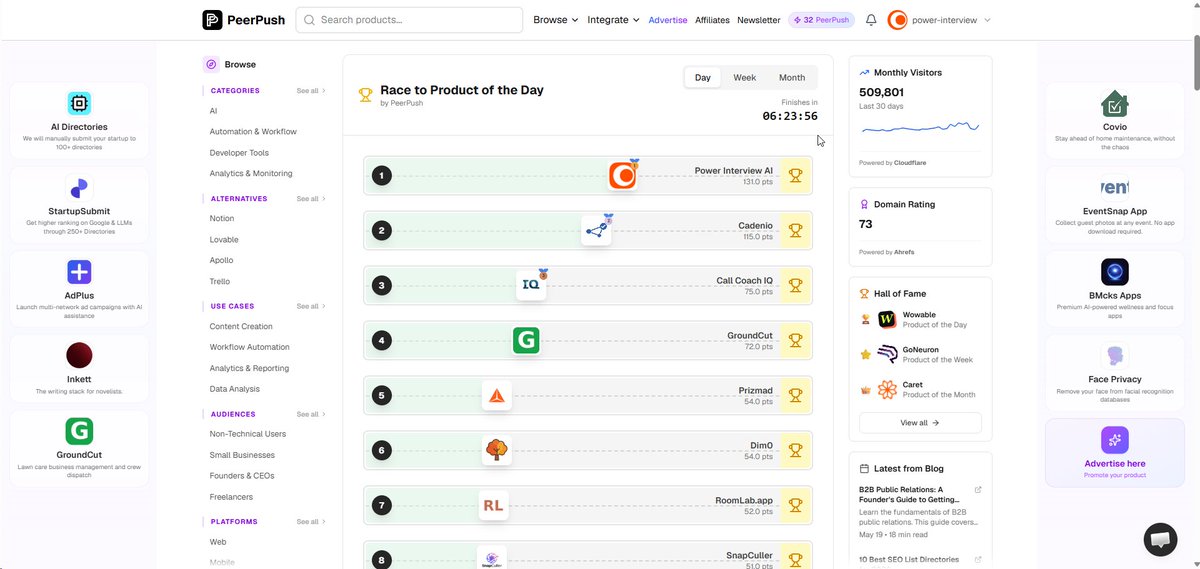The width and height of the screenshot is (1200, 569).
Task: Click trophy vote button for SnapCuller
Action: tap(796, 558)
